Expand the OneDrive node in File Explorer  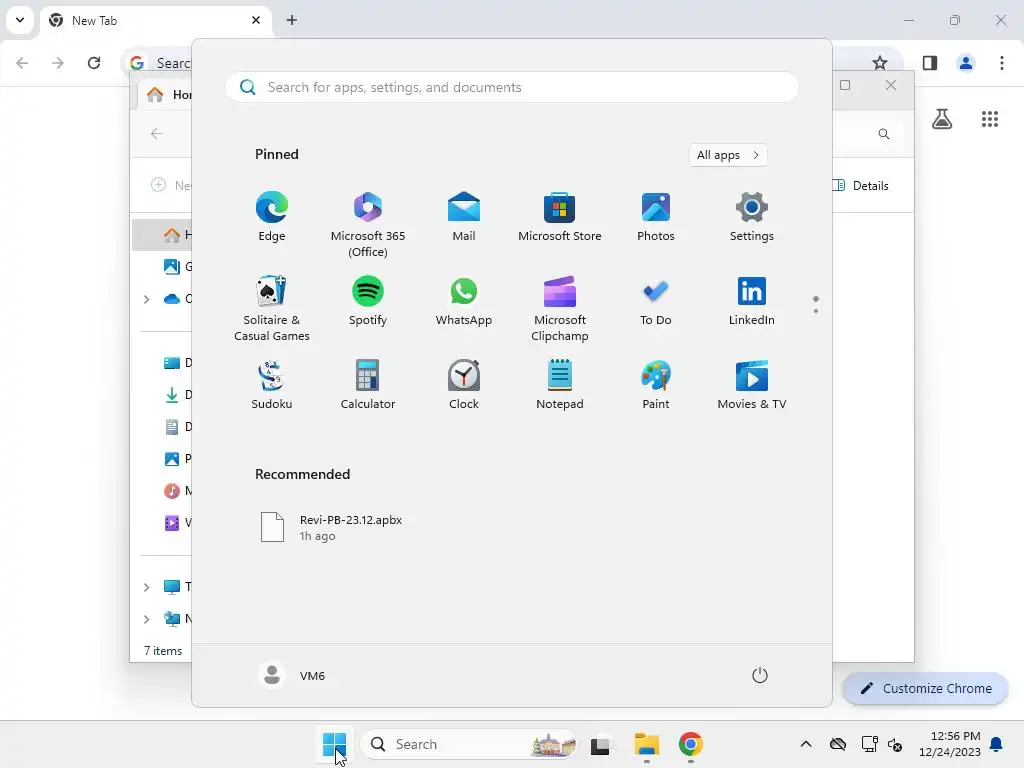(x=146, y=299)
